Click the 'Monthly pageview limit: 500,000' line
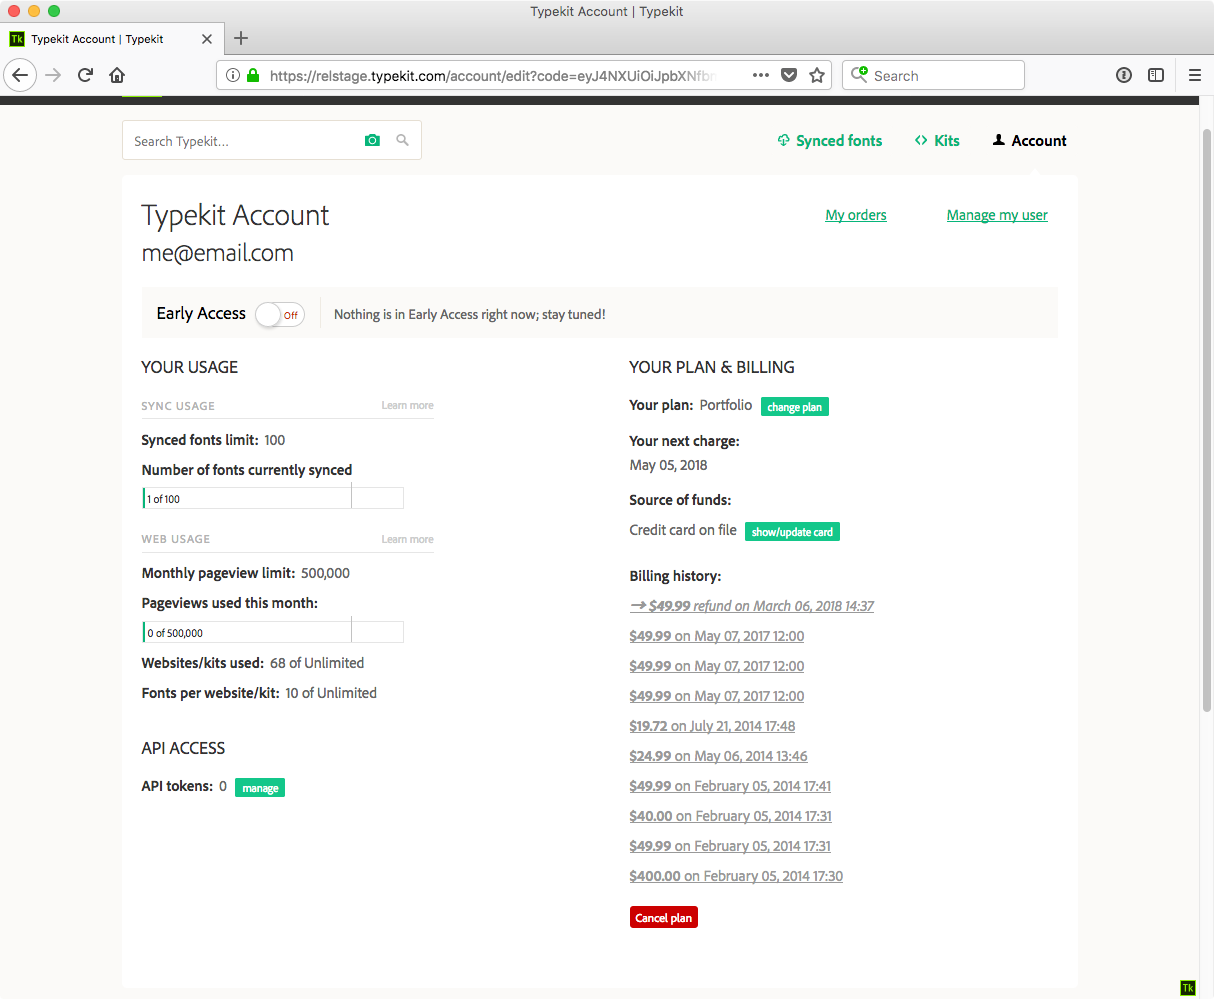The height and width of the screenshot is (999, 1214). (246, 573)
